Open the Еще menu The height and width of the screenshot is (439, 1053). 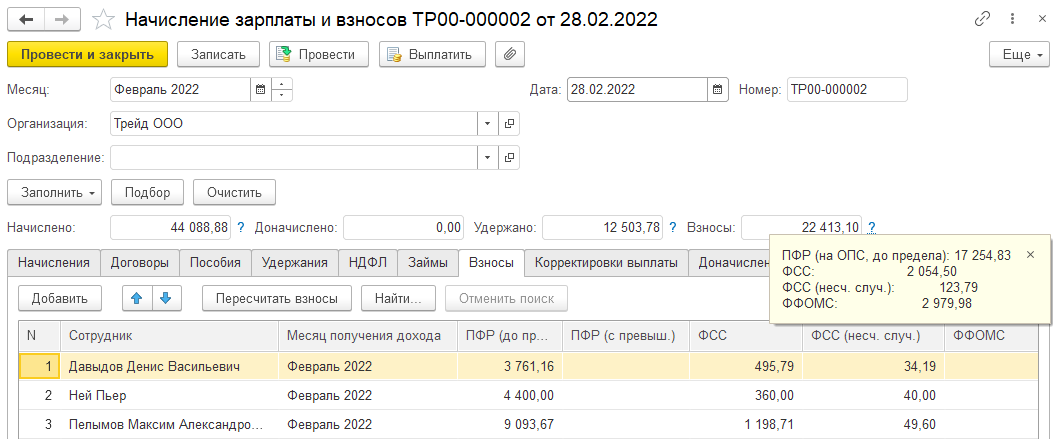pyautogui.click(x=1017, y=54)
